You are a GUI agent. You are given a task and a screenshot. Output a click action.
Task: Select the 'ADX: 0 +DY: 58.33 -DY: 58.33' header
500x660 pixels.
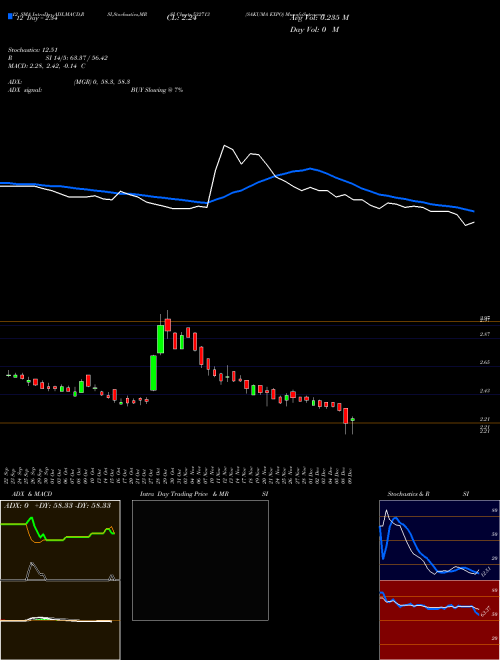click(57, 505)
